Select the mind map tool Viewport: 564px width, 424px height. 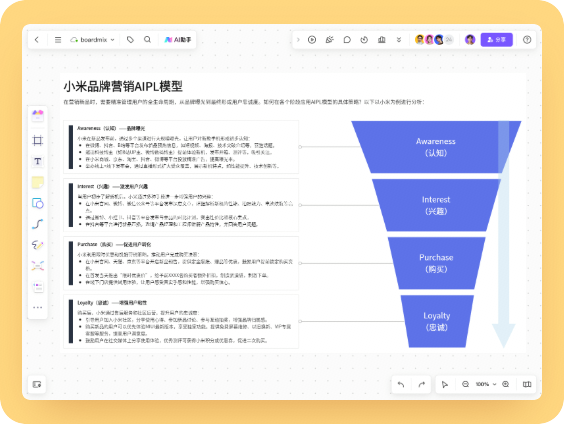click(x=38, y=266)
